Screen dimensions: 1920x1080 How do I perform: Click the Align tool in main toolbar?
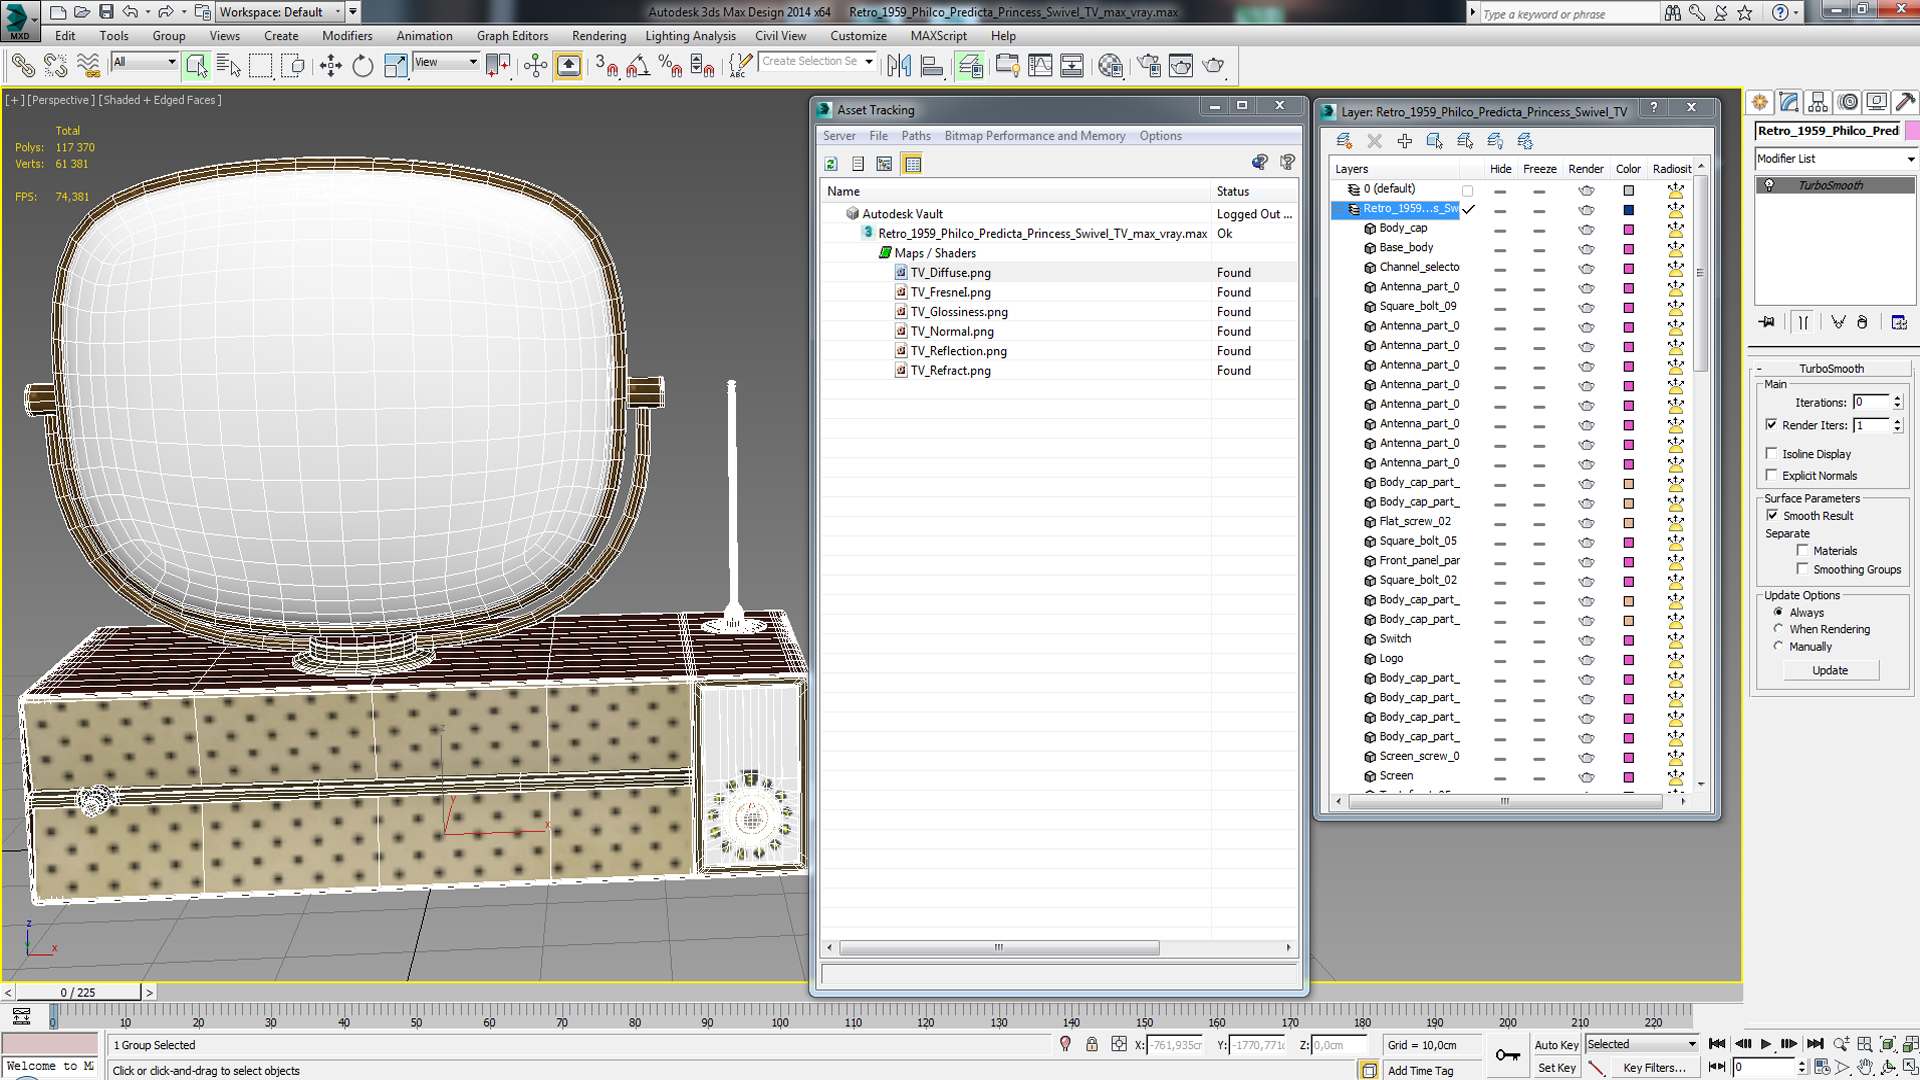[x=931, y=66]
